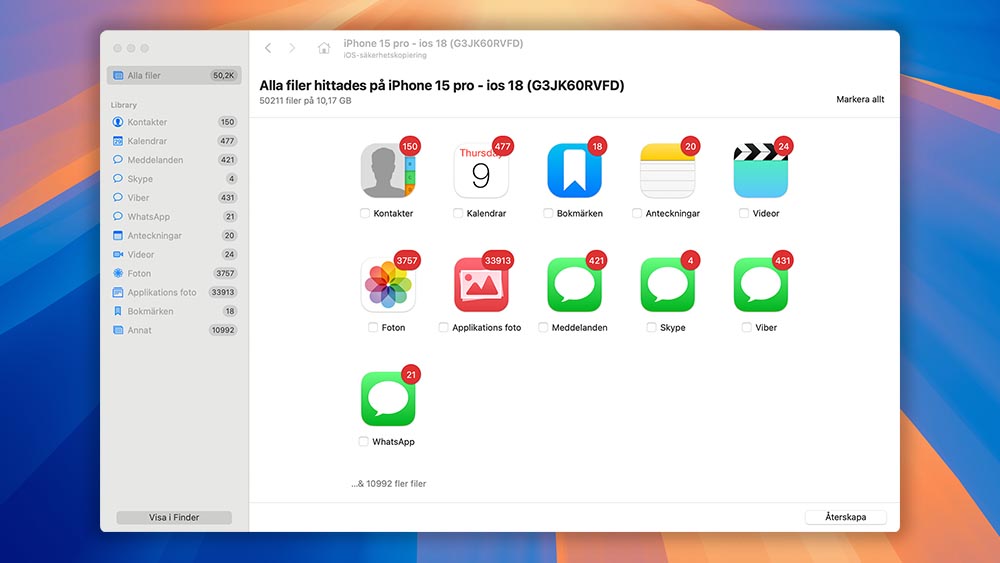Screen dimensions: 1000x563
Task: Check the WhatsApp checkbox
Action: pos(363,441)
